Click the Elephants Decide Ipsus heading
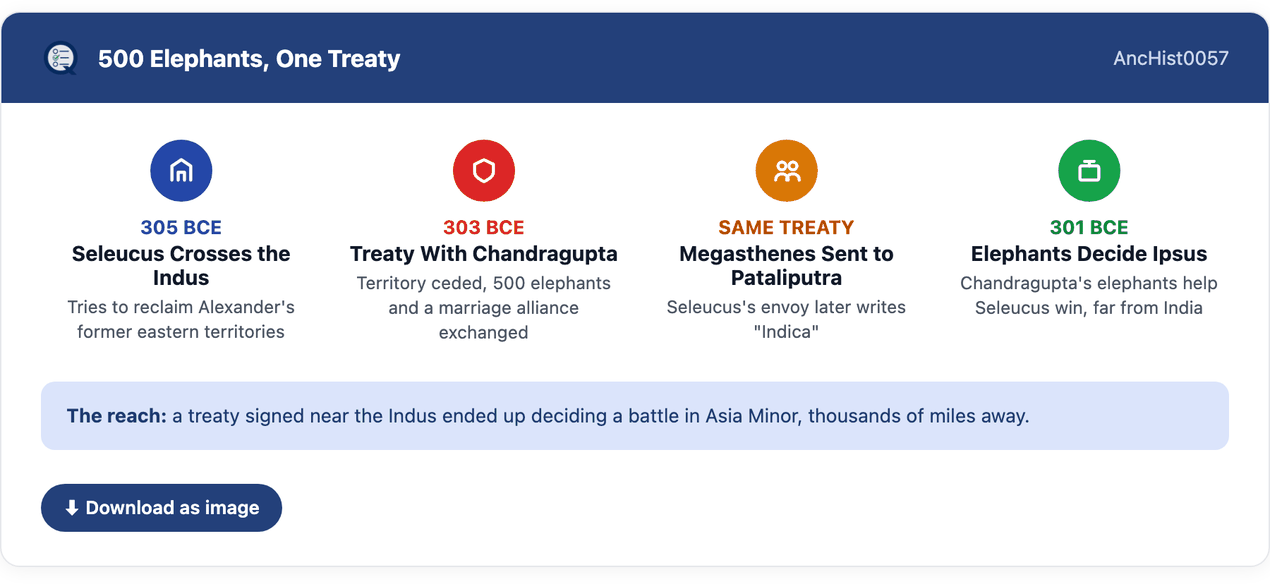 pos(1089,253)
